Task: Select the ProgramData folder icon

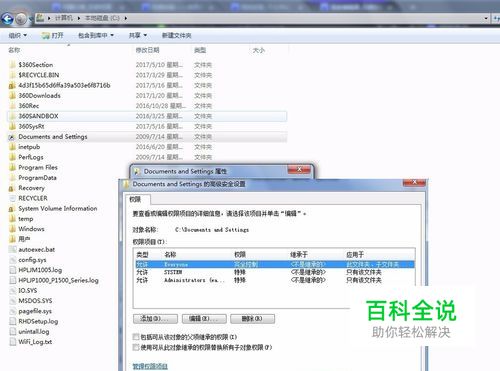Action: 12,178
